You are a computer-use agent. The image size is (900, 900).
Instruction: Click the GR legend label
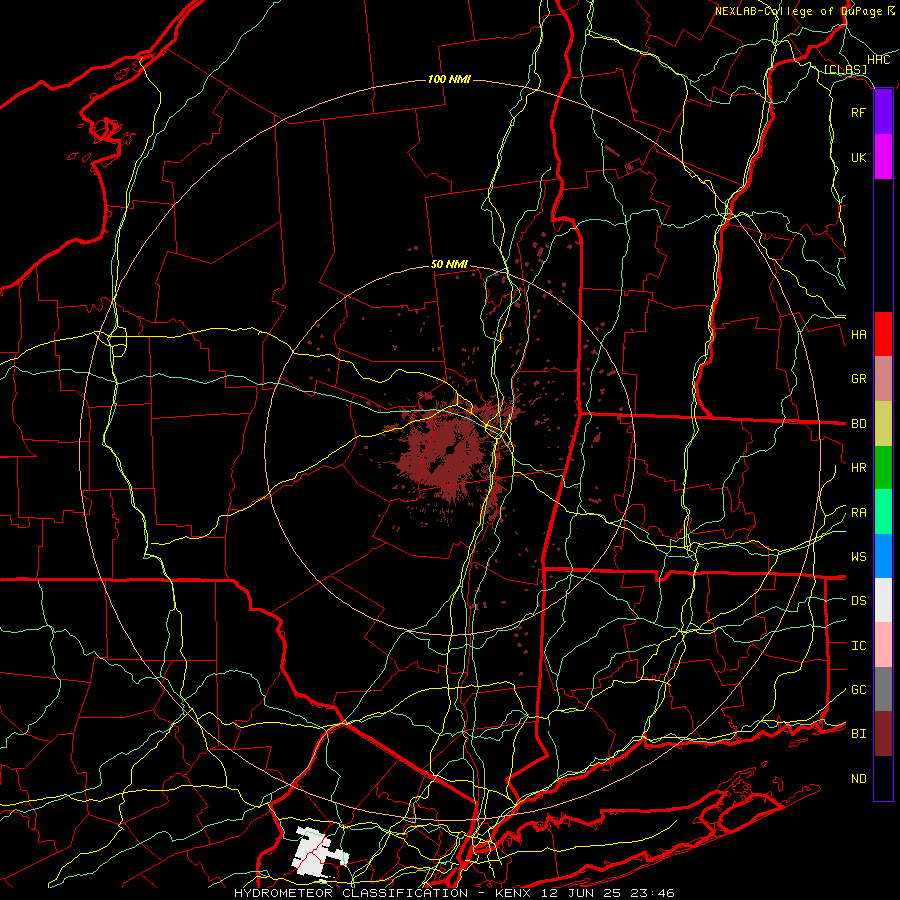(x=858, y=379)
